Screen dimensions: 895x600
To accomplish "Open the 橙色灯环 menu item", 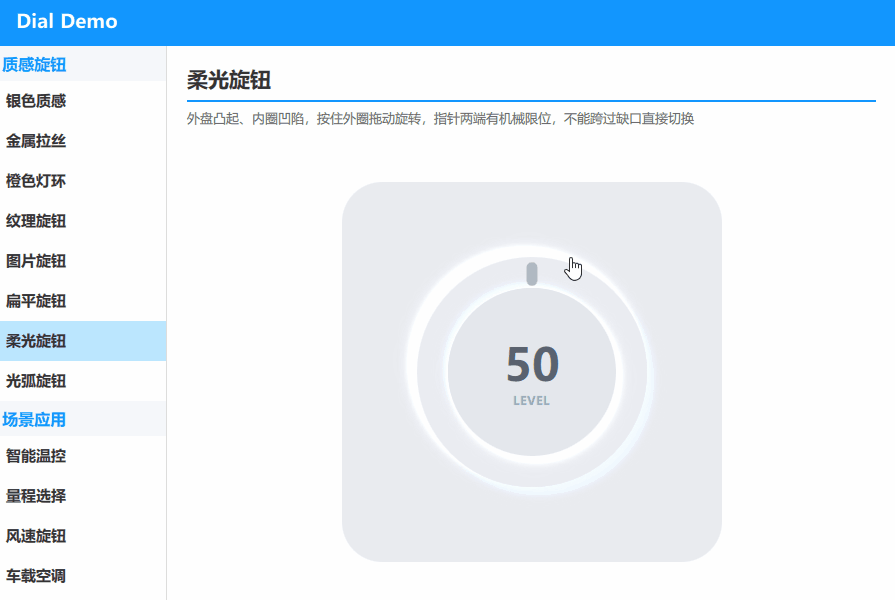I will pyautogui.click(x=83, y=181).
